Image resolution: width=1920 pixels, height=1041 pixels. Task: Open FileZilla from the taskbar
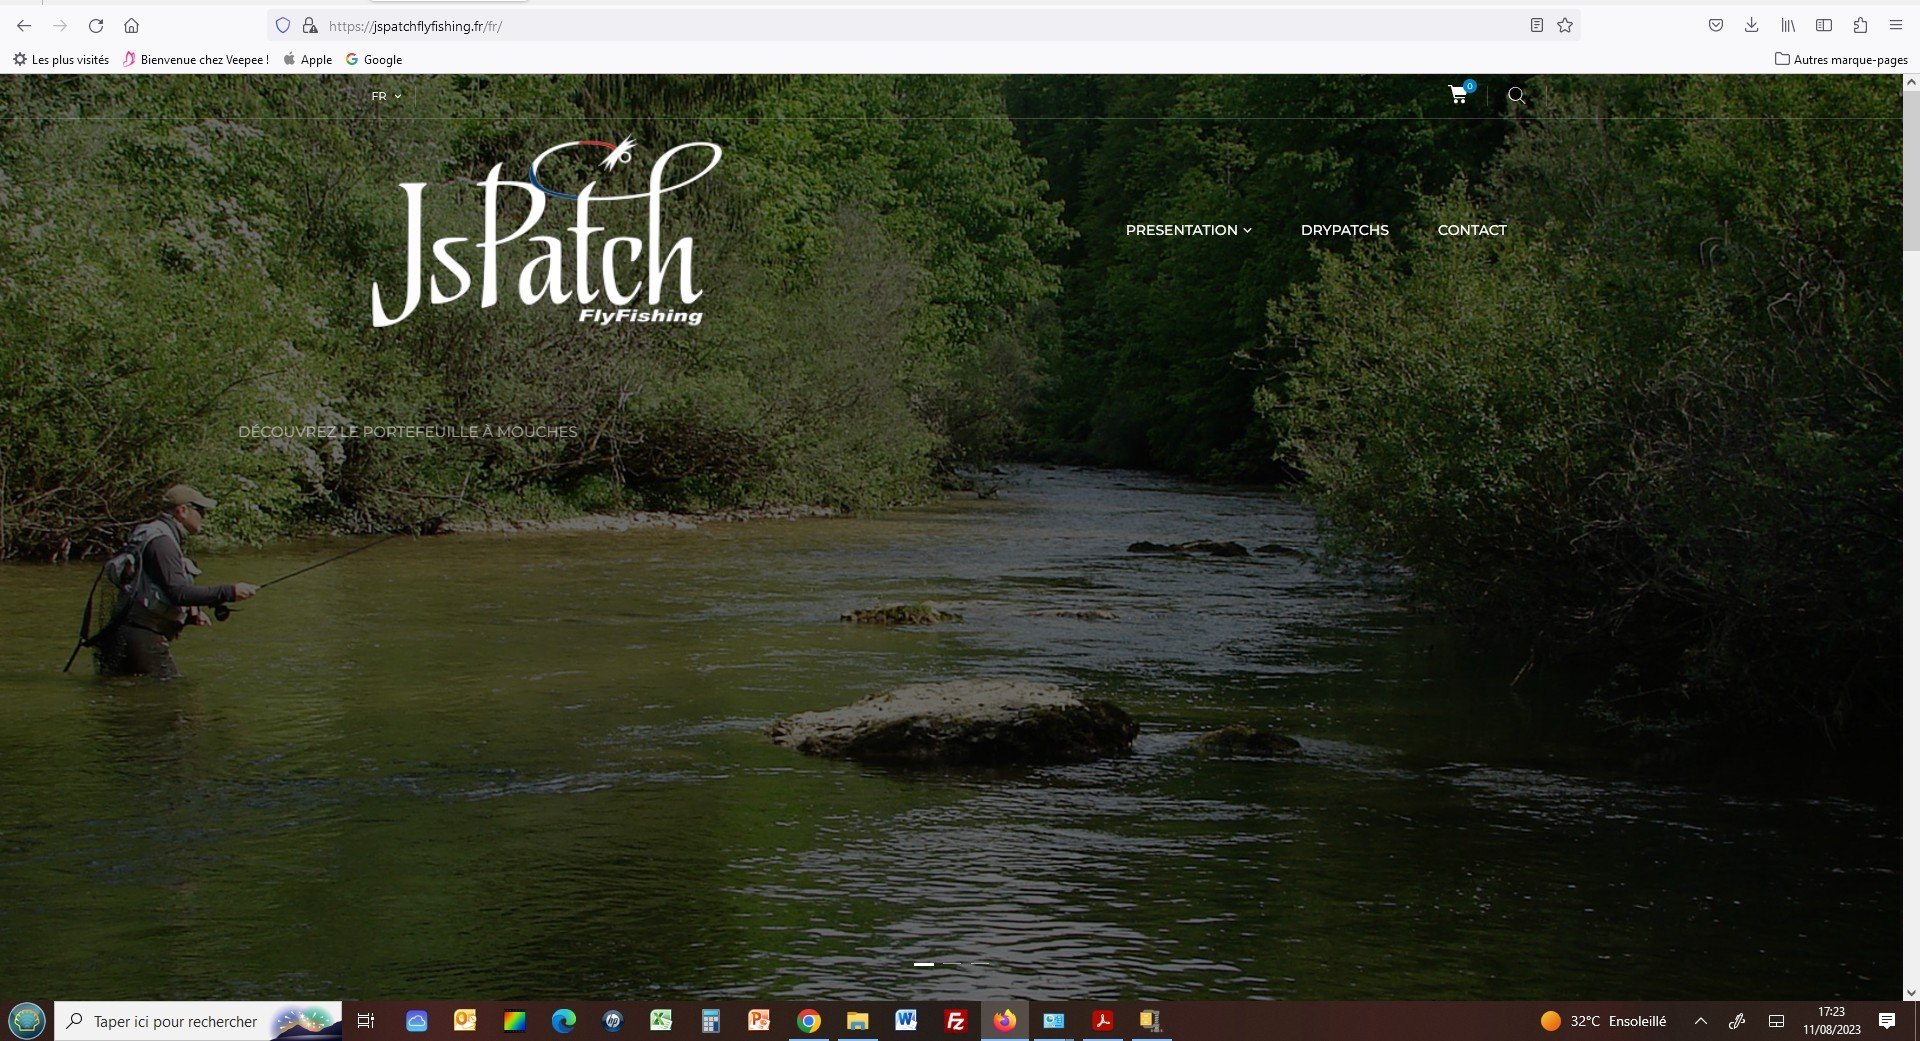955,1021
